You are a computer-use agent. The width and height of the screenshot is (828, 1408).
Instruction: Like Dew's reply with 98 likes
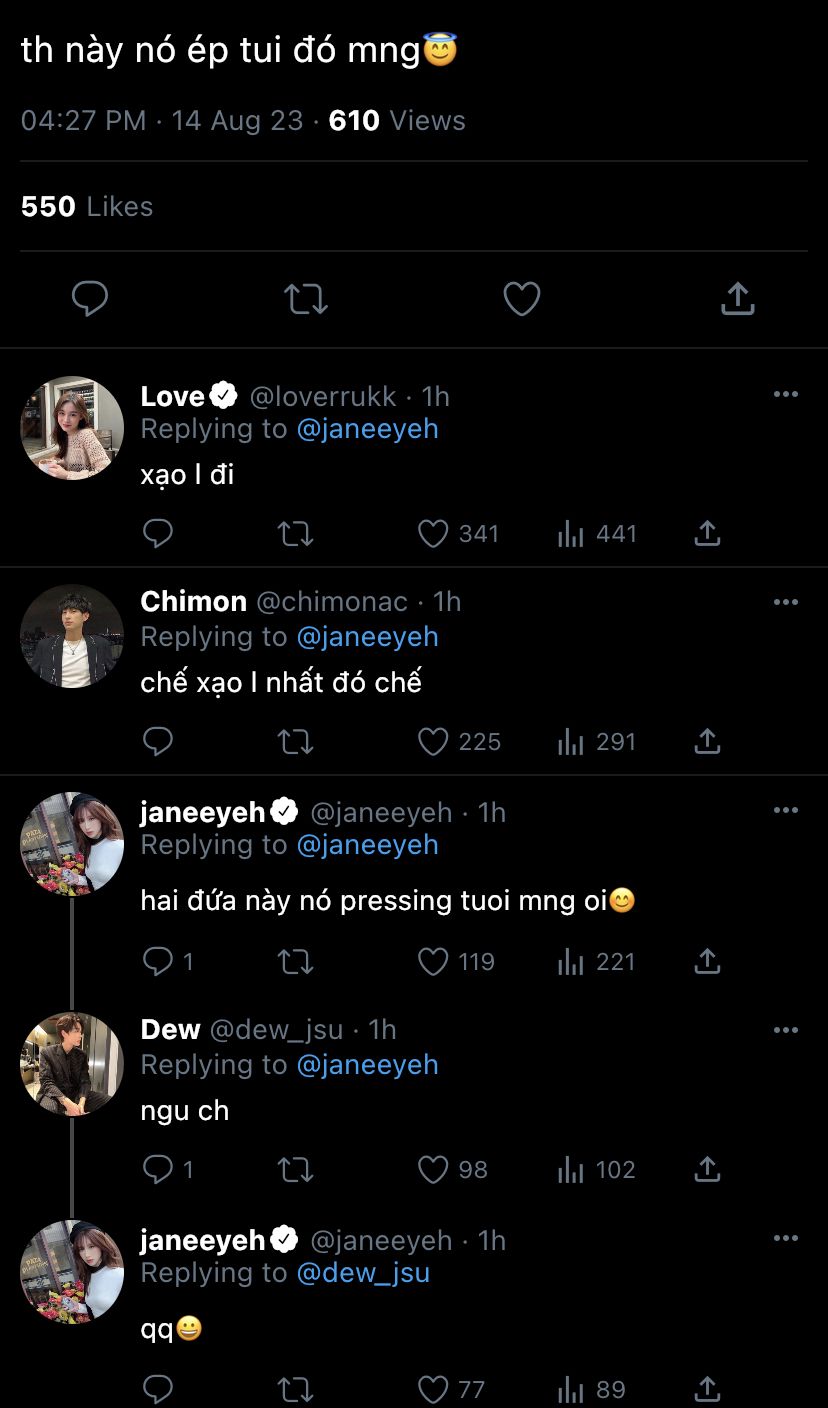(433, 1170)
